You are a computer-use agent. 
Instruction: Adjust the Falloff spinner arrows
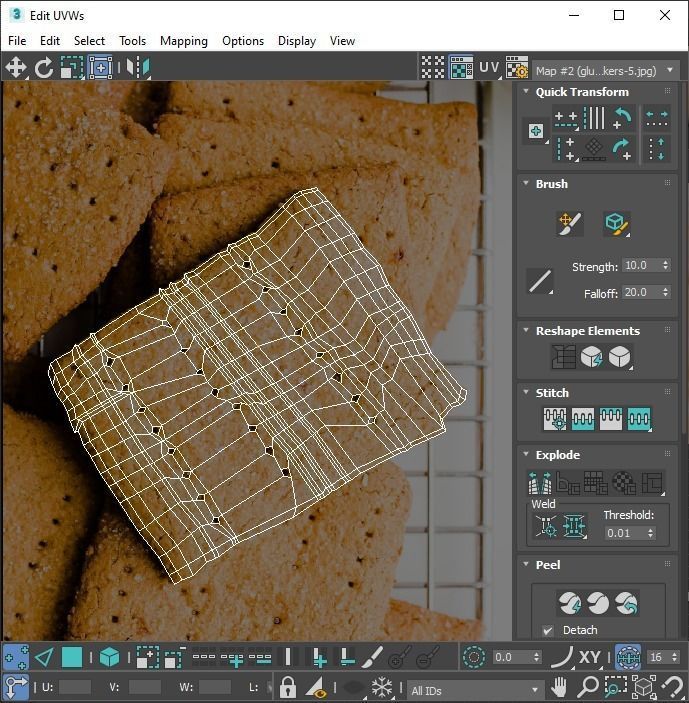[665, 292]
